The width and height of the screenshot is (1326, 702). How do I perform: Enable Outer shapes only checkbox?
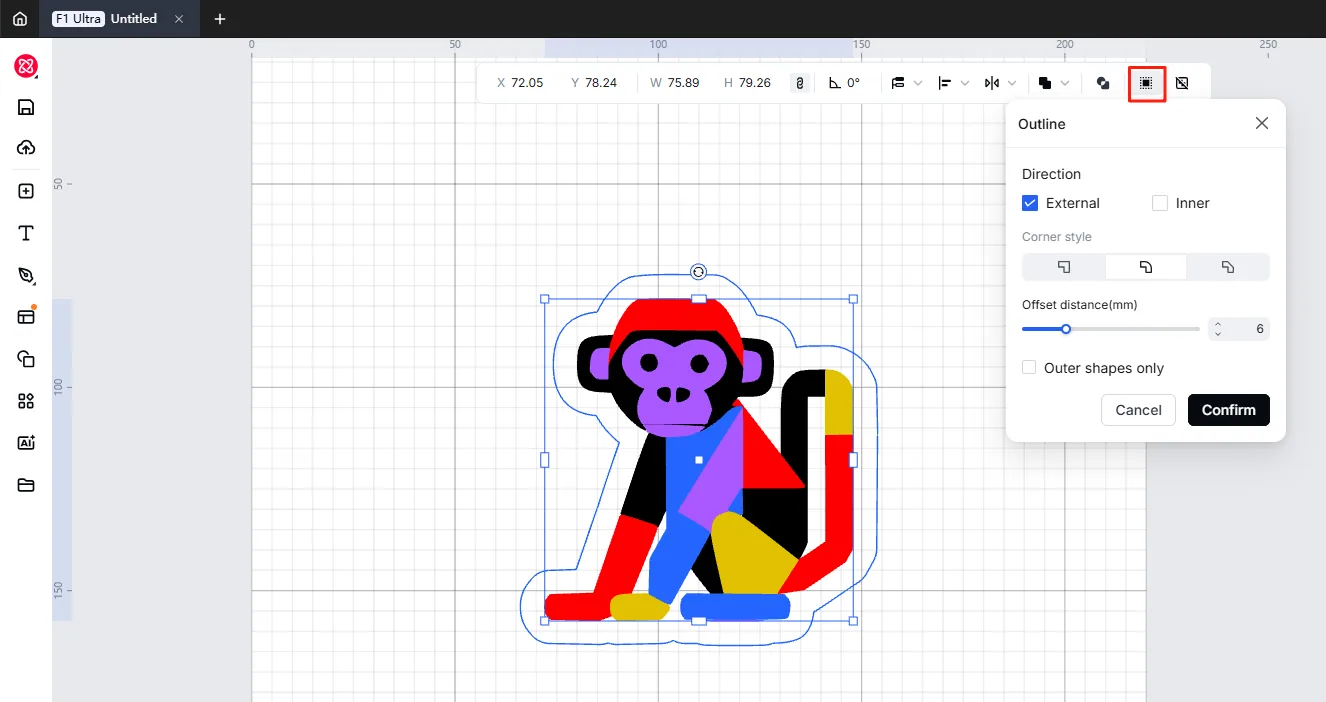[1029, 368]
